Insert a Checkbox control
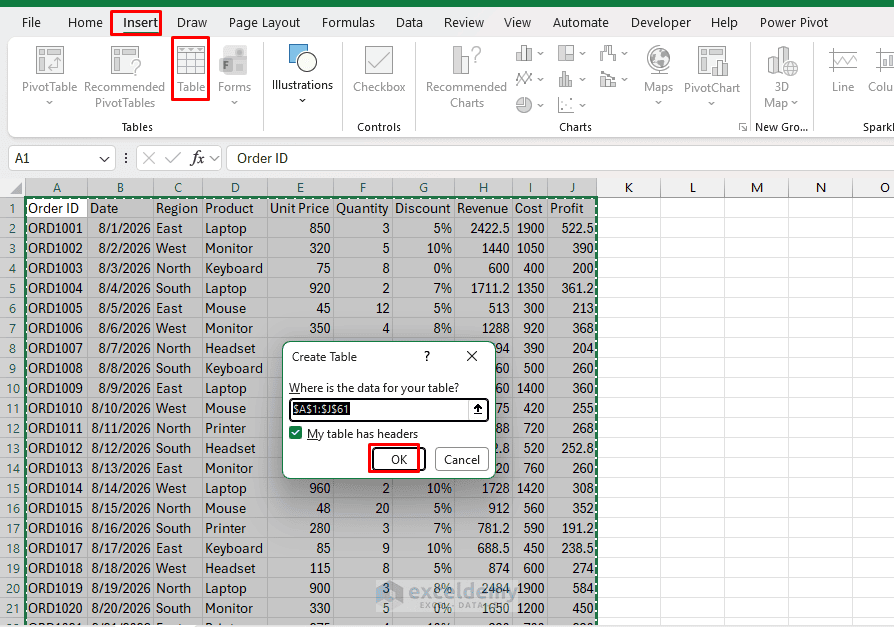Screen dimensions: 894x627 (x=379, y=69)
